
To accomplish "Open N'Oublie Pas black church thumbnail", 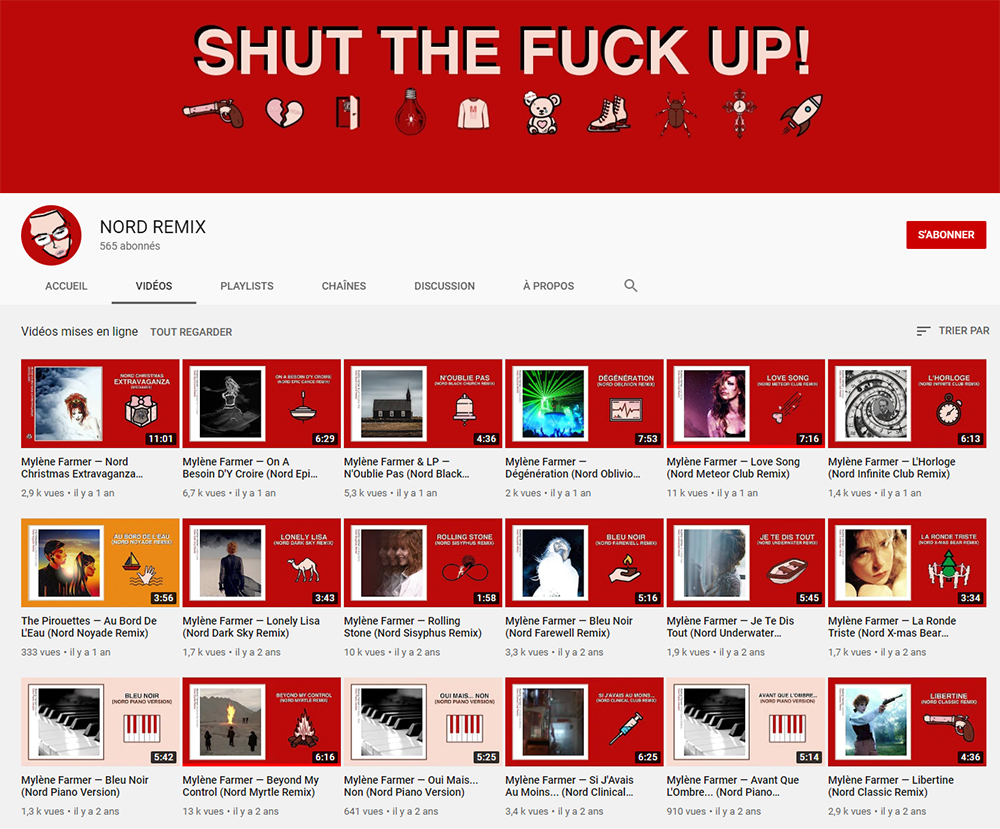I will coord(423,403).
